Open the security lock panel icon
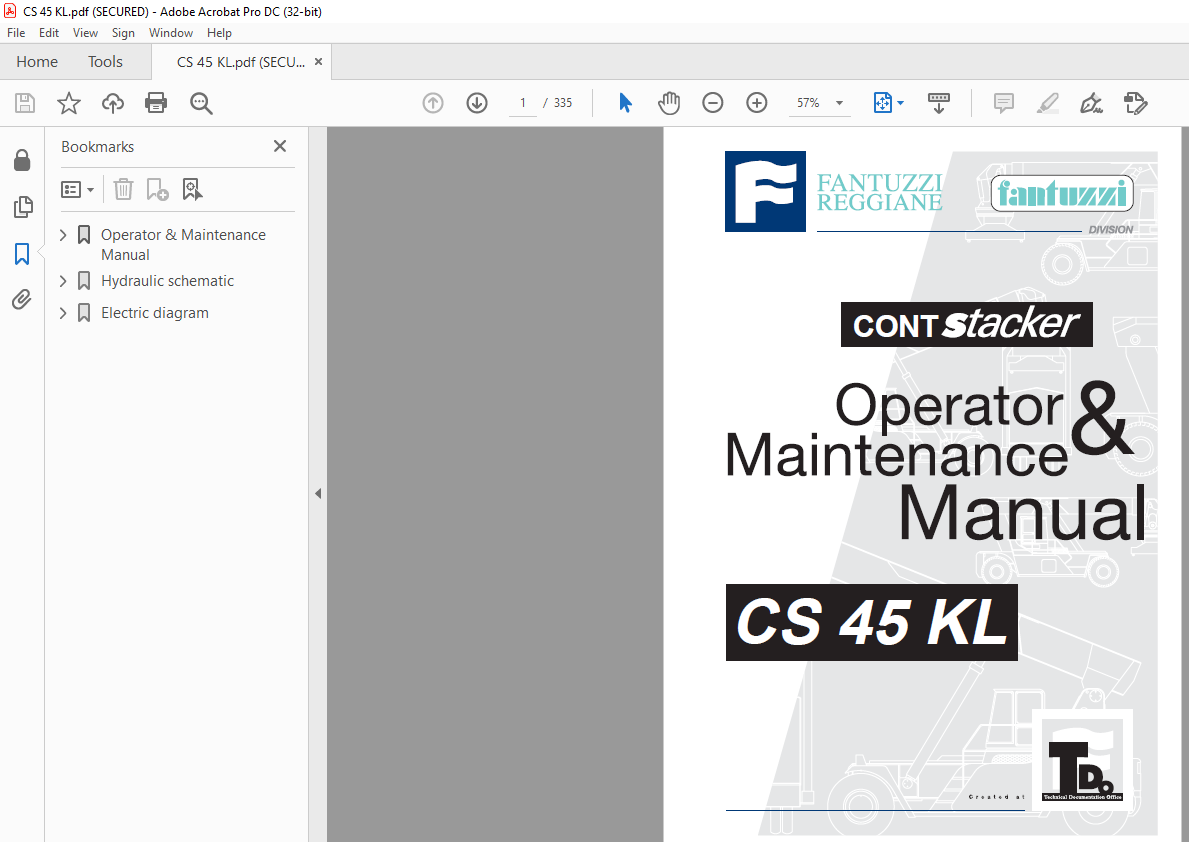Viewport: 1189px width, 842px height. point(22,160)
